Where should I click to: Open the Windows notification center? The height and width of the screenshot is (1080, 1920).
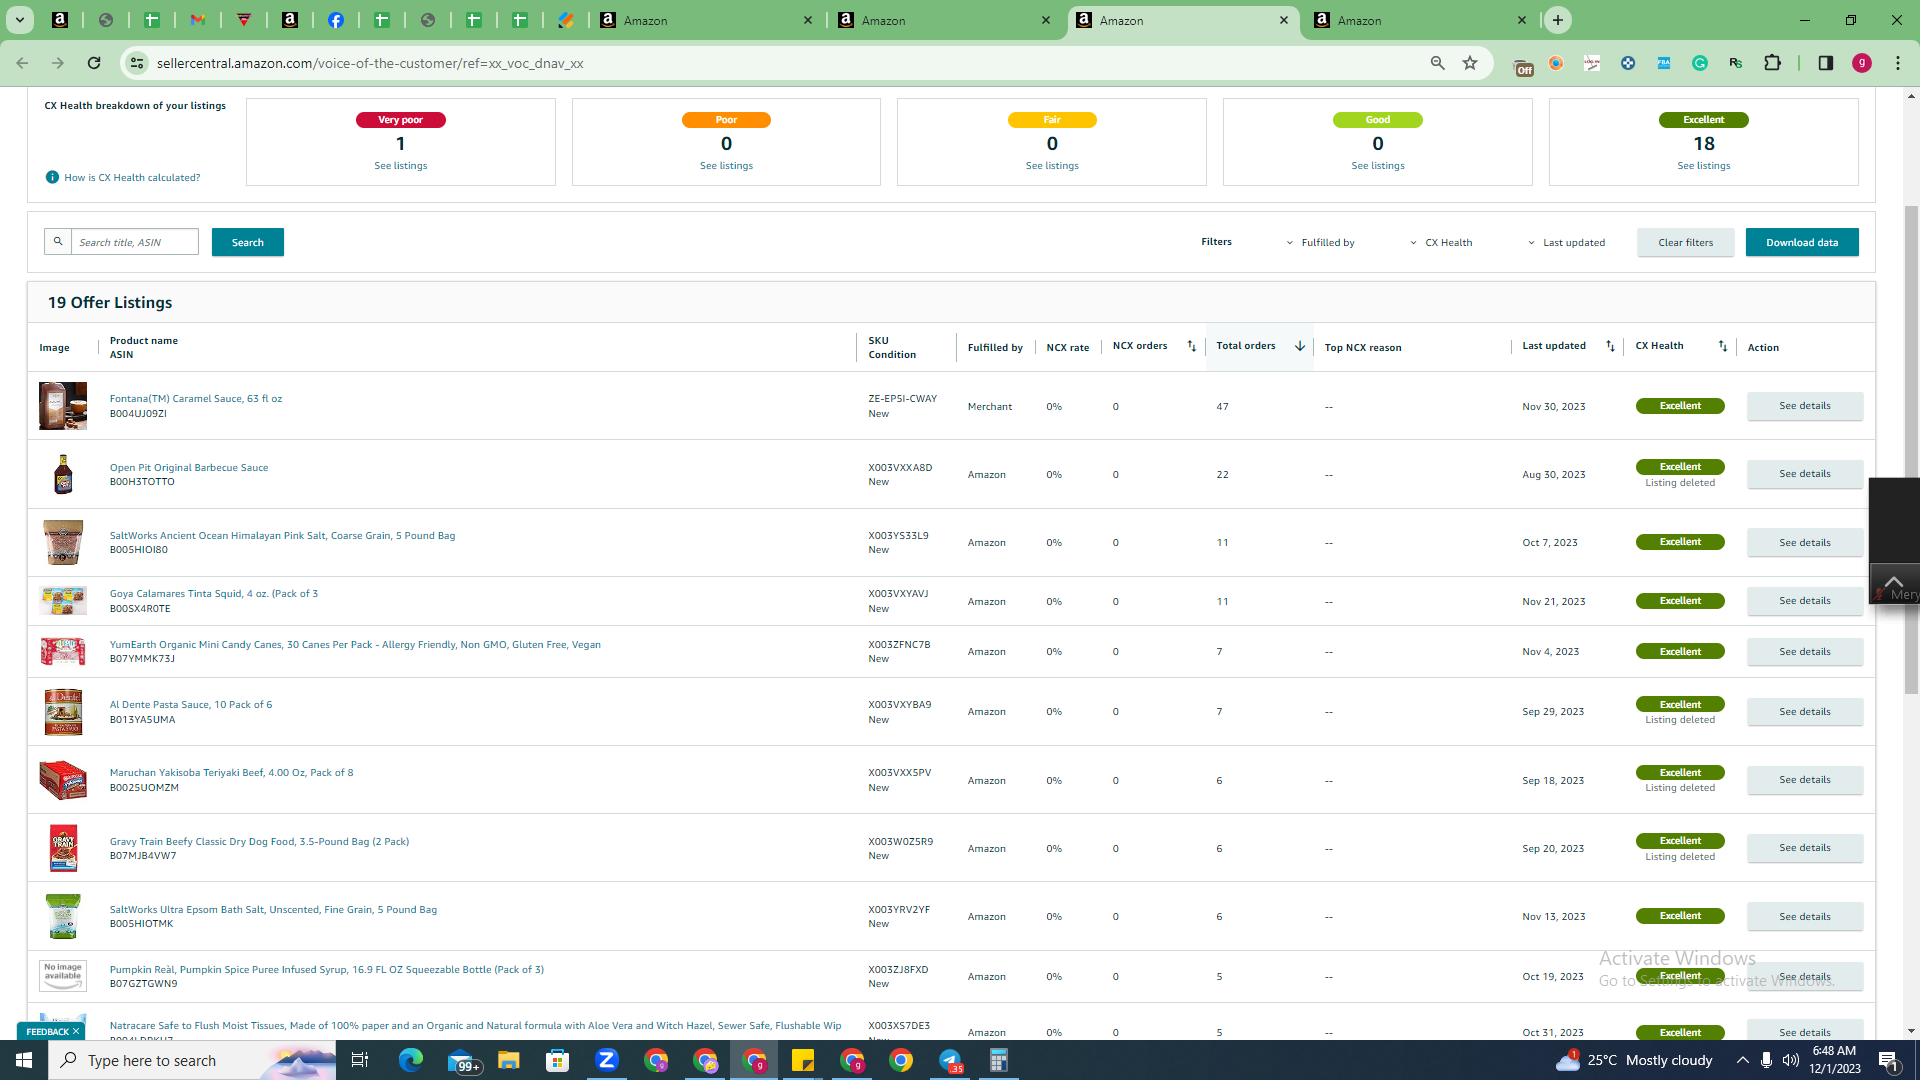coord(1889,1060)
